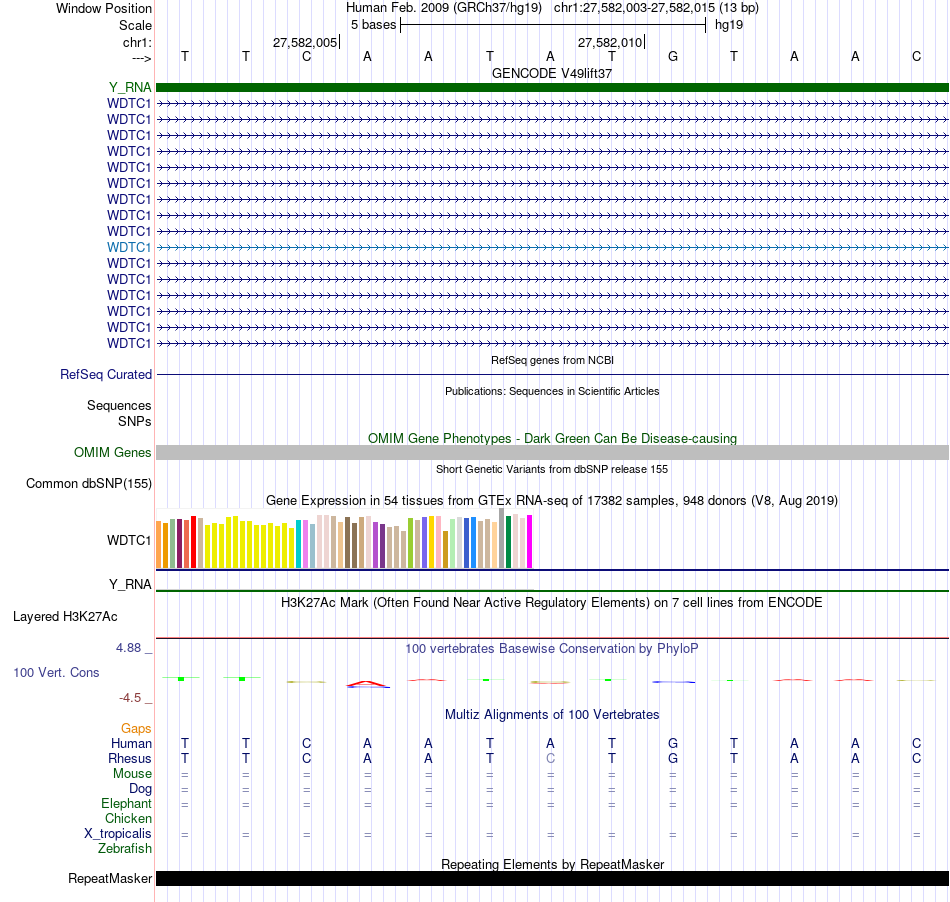Open the "GENCODE V49lift37" track title

pos(552,73)
